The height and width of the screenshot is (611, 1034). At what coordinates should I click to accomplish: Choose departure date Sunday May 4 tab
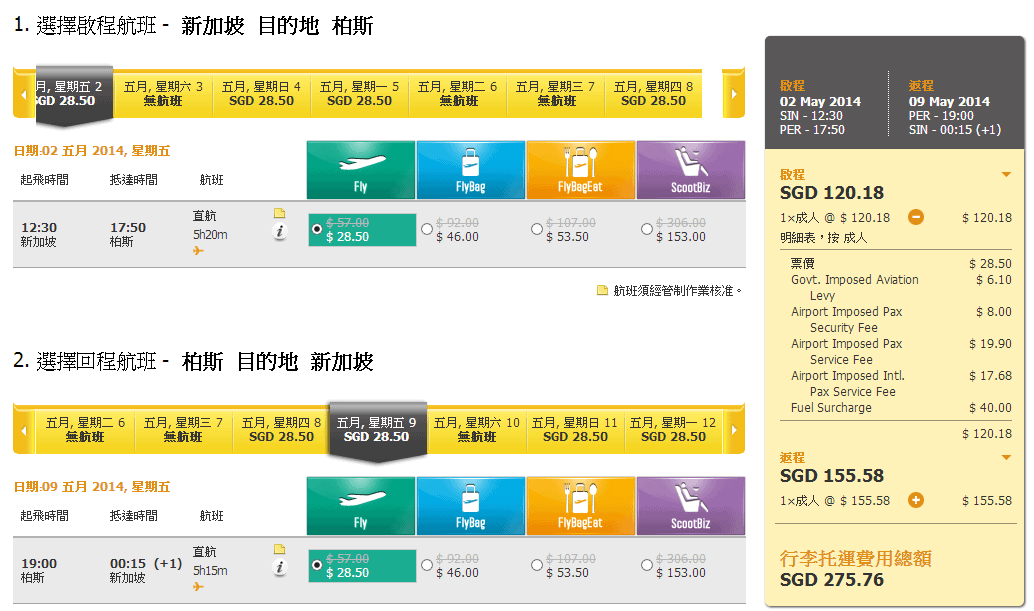click(261, 94)
